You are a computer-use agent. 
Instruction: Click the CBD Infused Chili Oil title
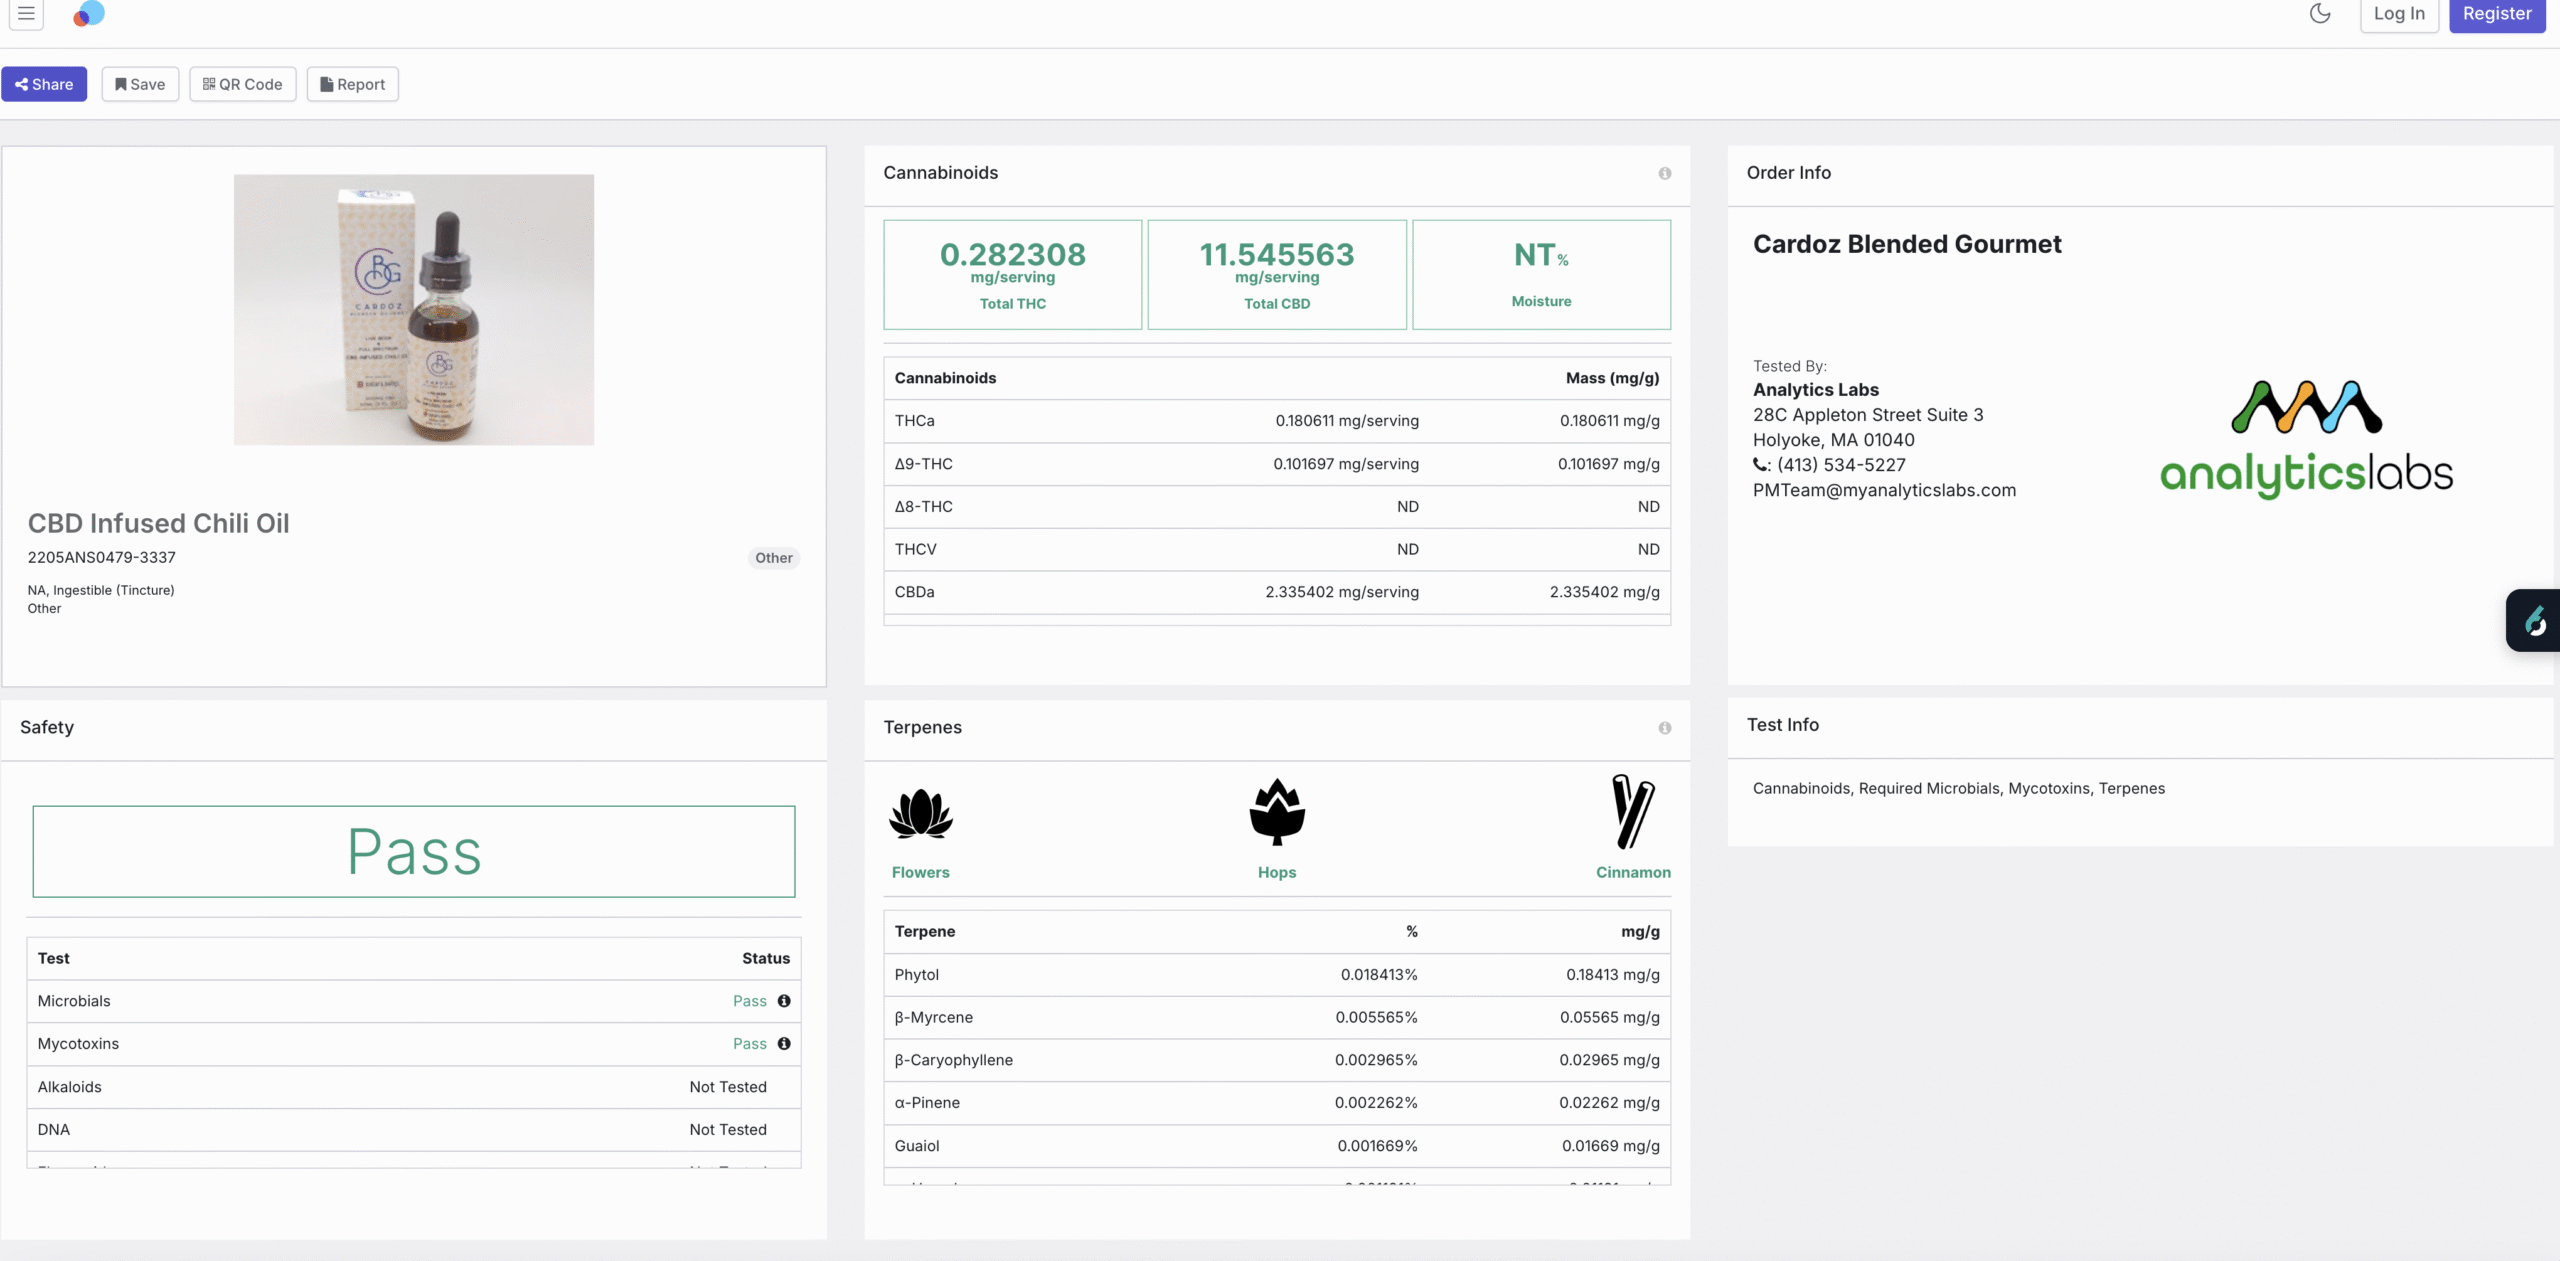point(158,523)
